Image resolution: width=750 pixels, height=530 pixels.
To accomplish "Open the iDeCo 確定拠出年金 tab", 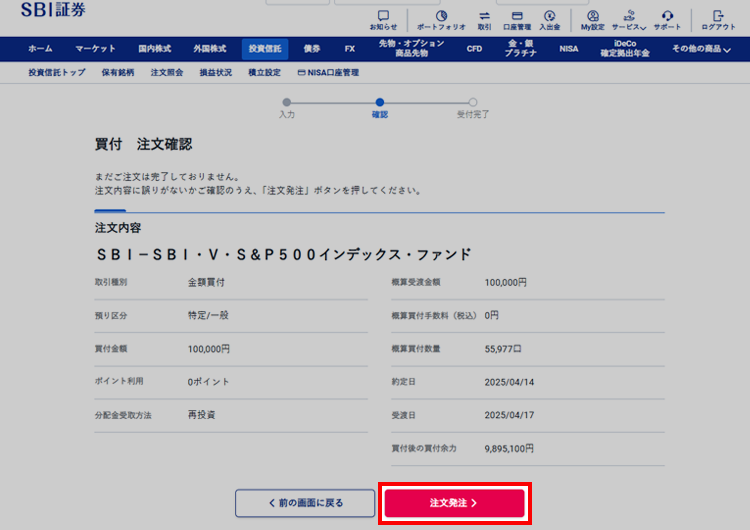I will coord(625,48).
